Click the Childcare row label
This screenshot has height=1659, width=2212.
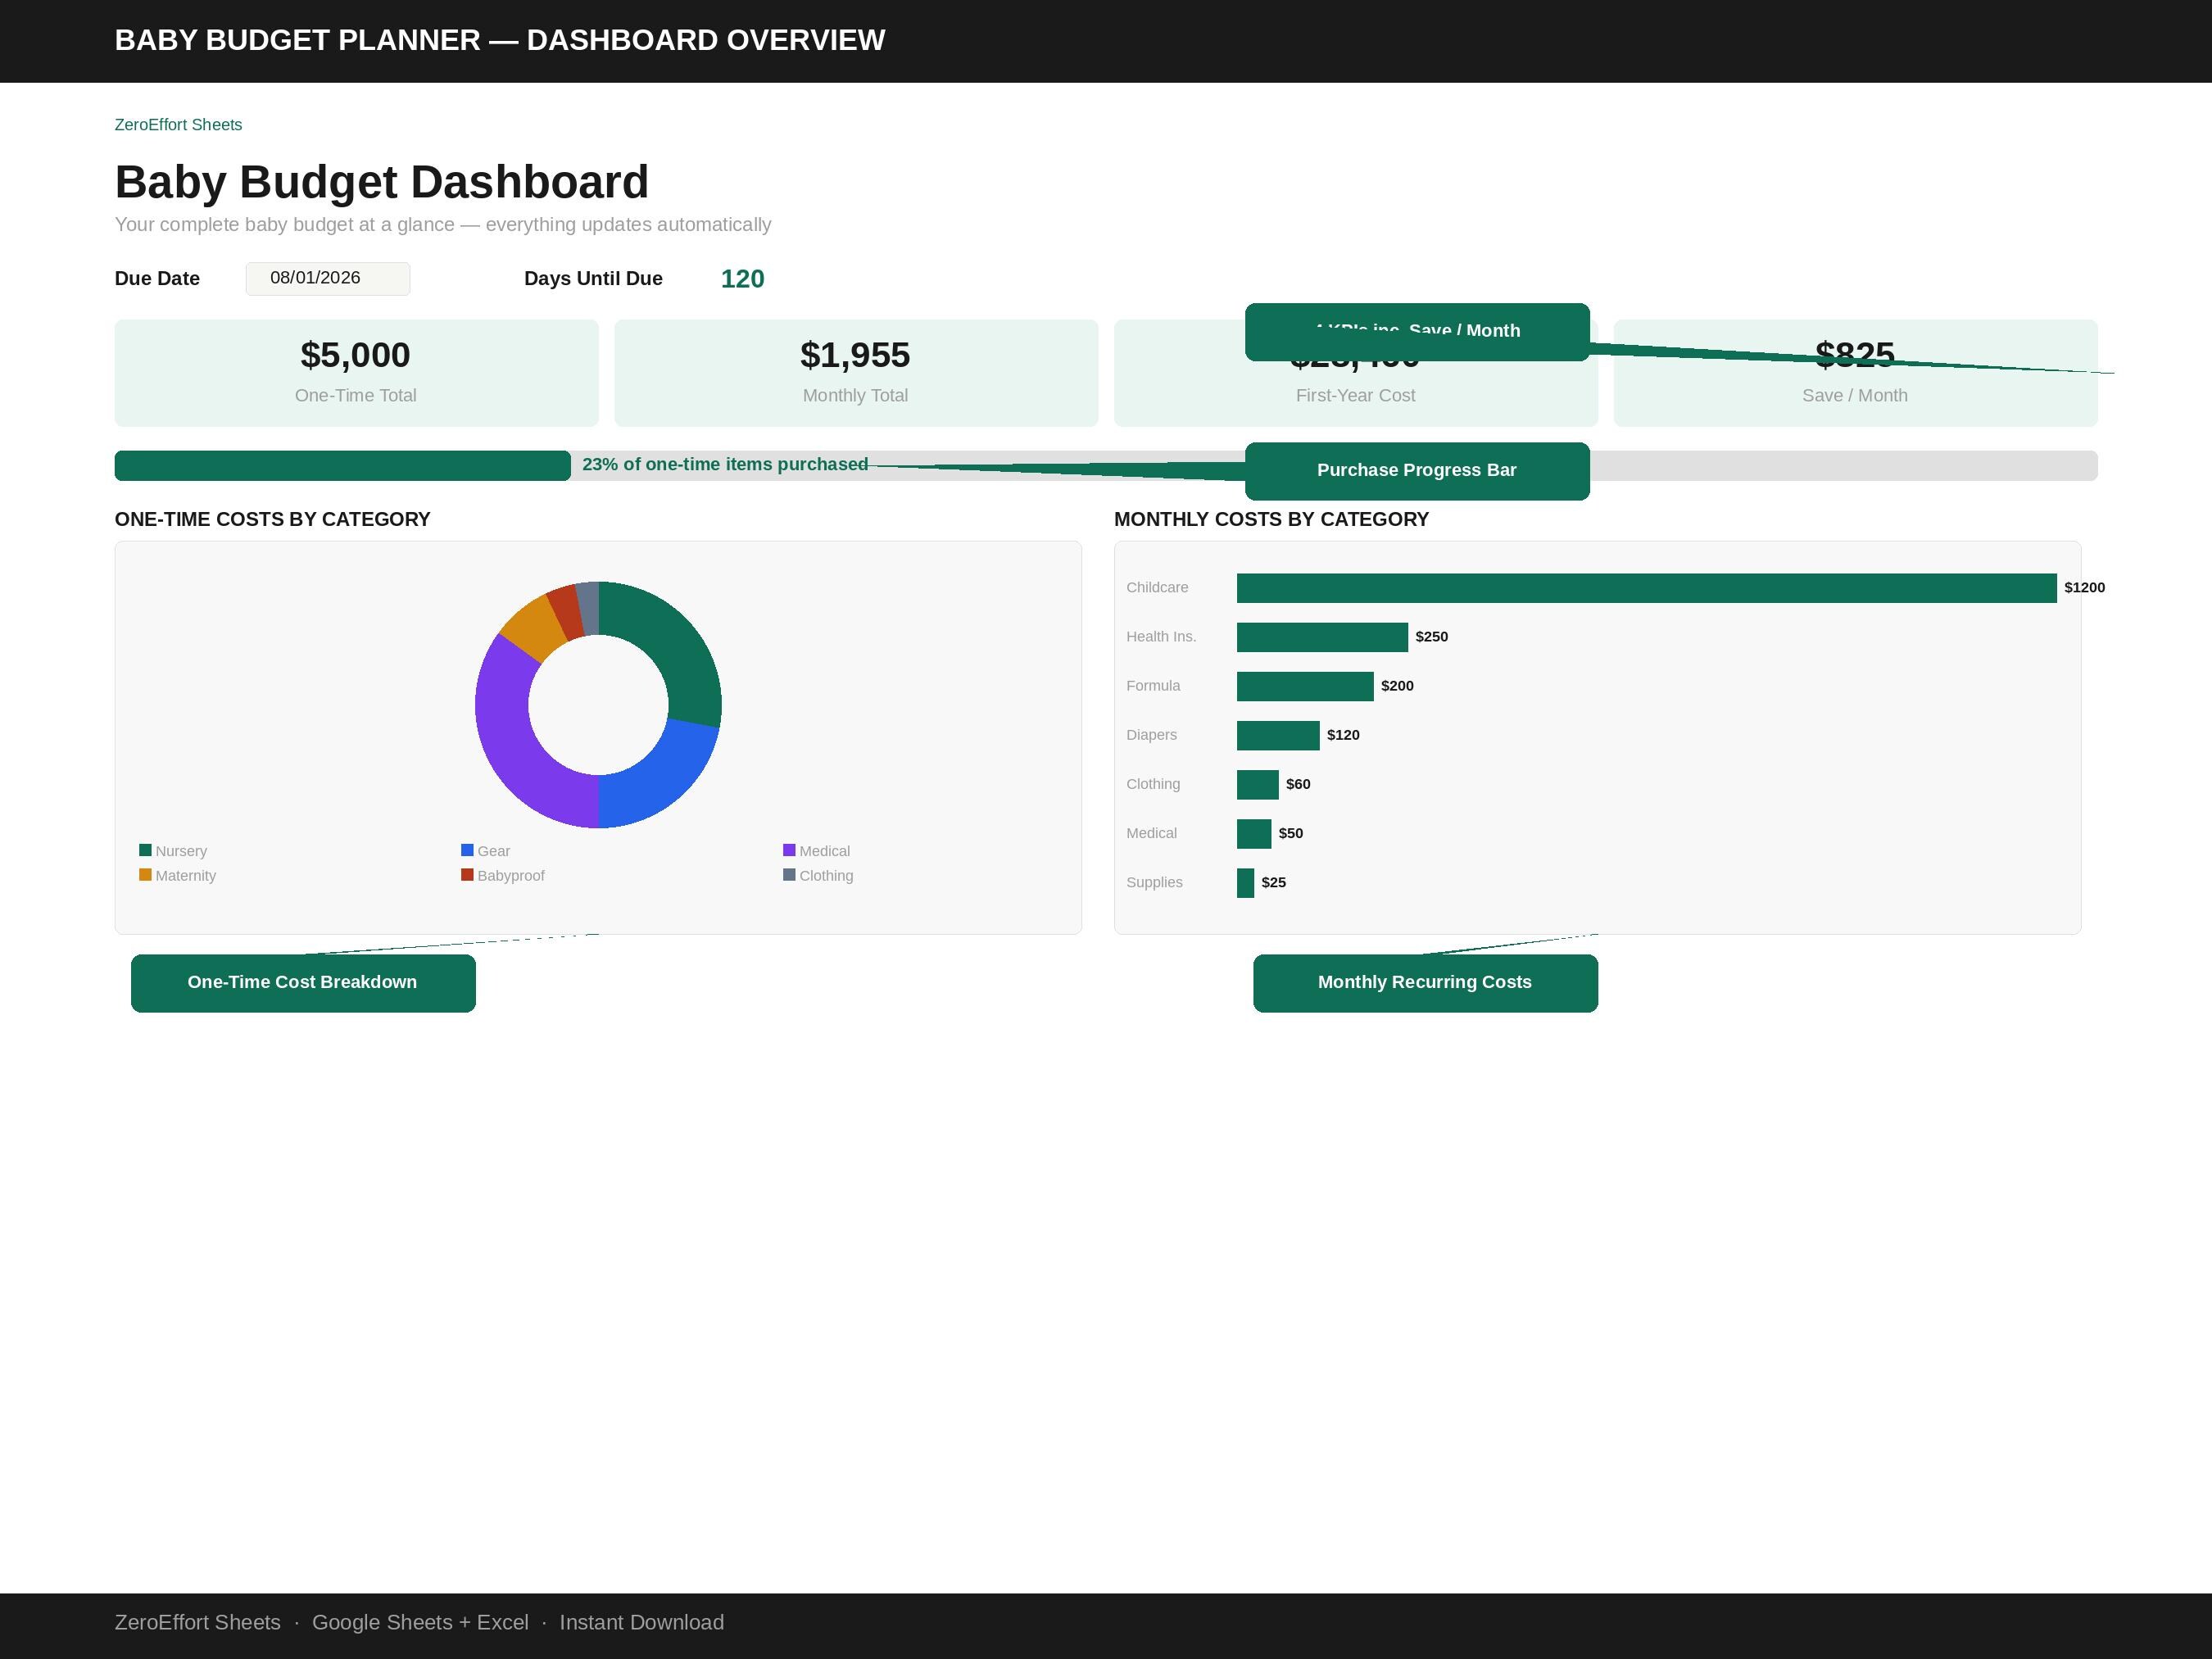click(x=1157, y=587)
